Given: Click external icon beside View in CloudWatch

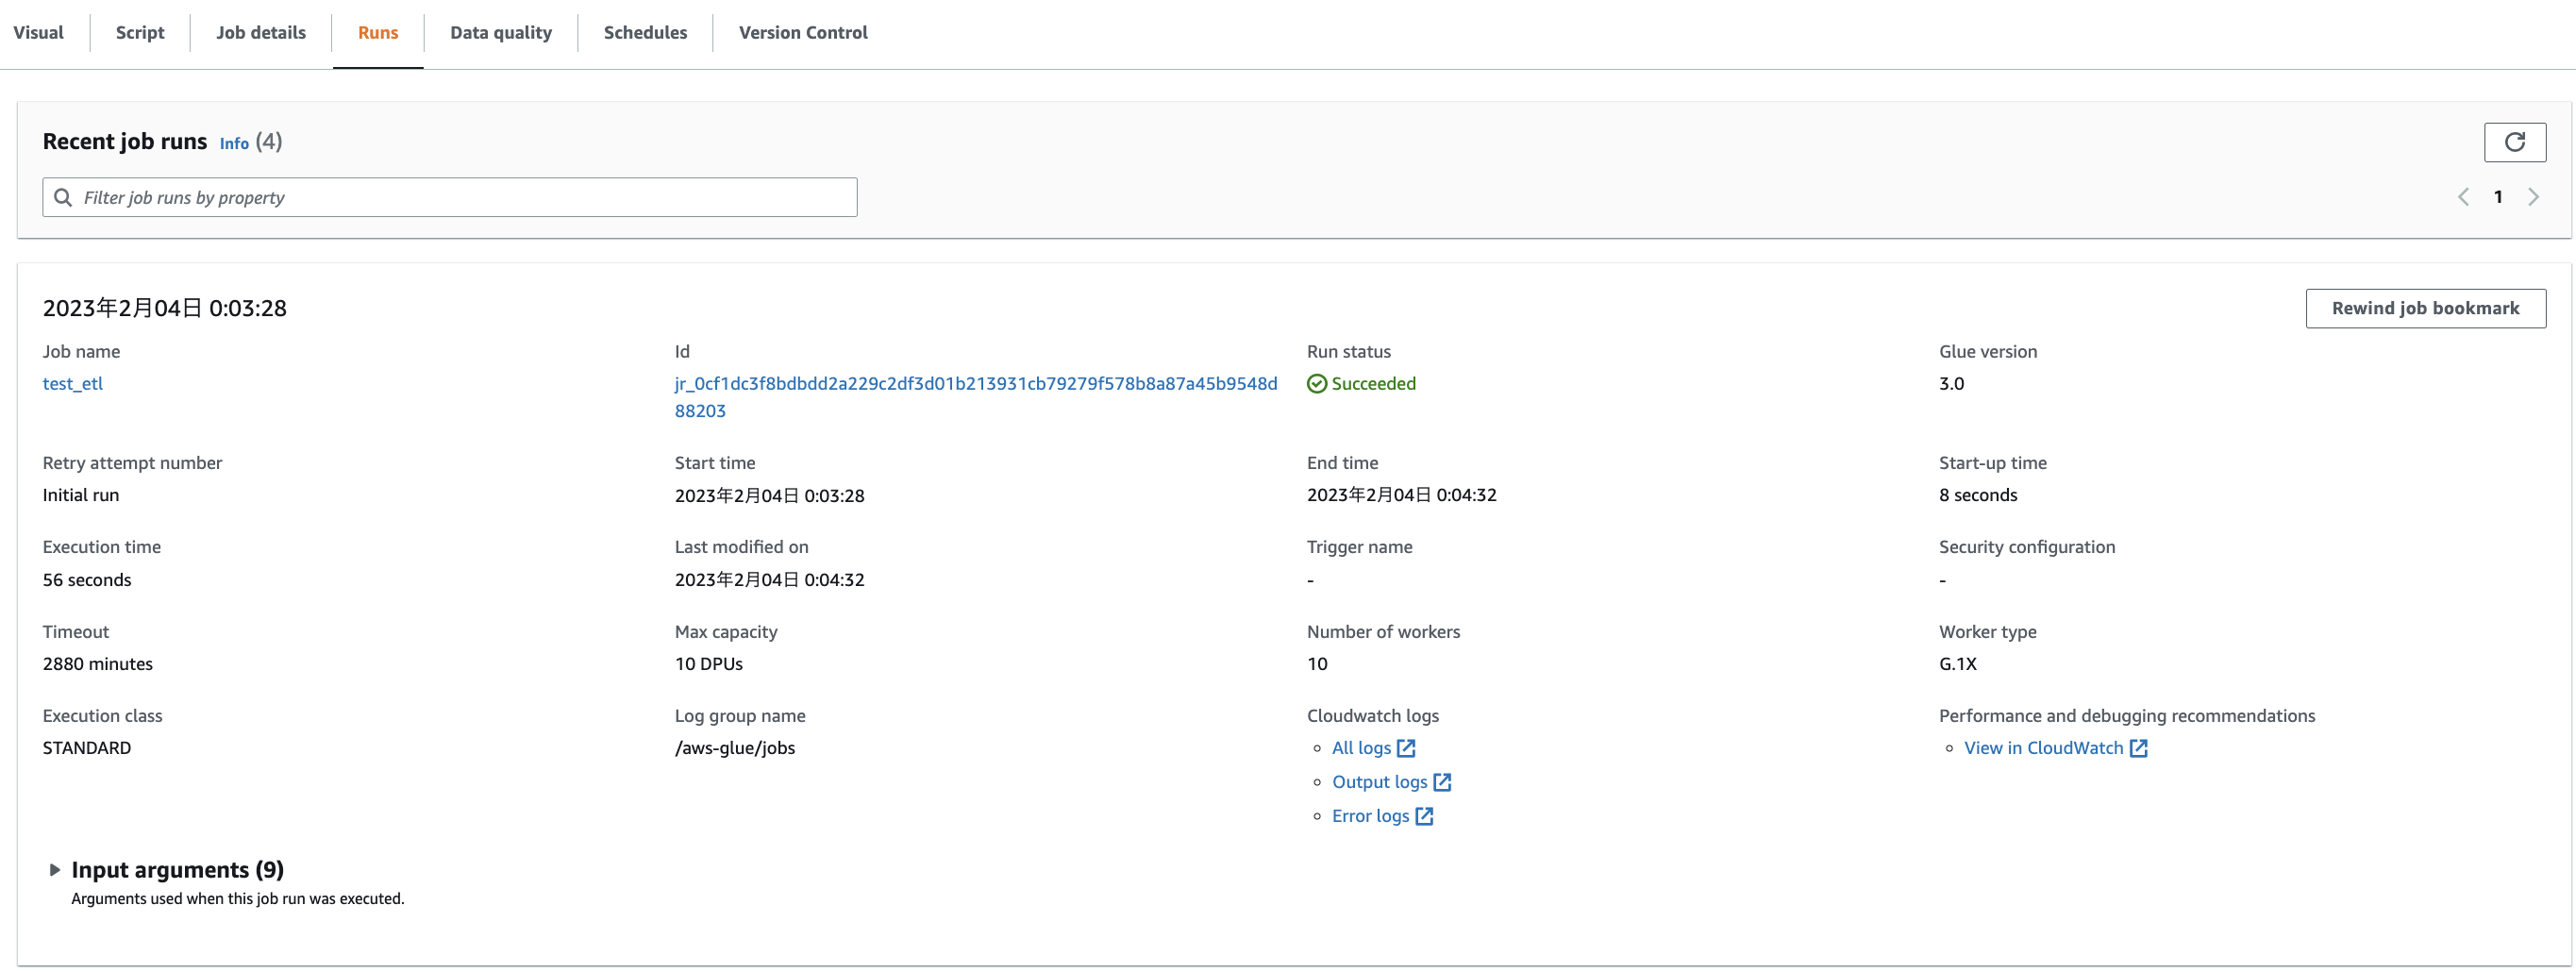Looking at the screenshot, I should 2138,748.
